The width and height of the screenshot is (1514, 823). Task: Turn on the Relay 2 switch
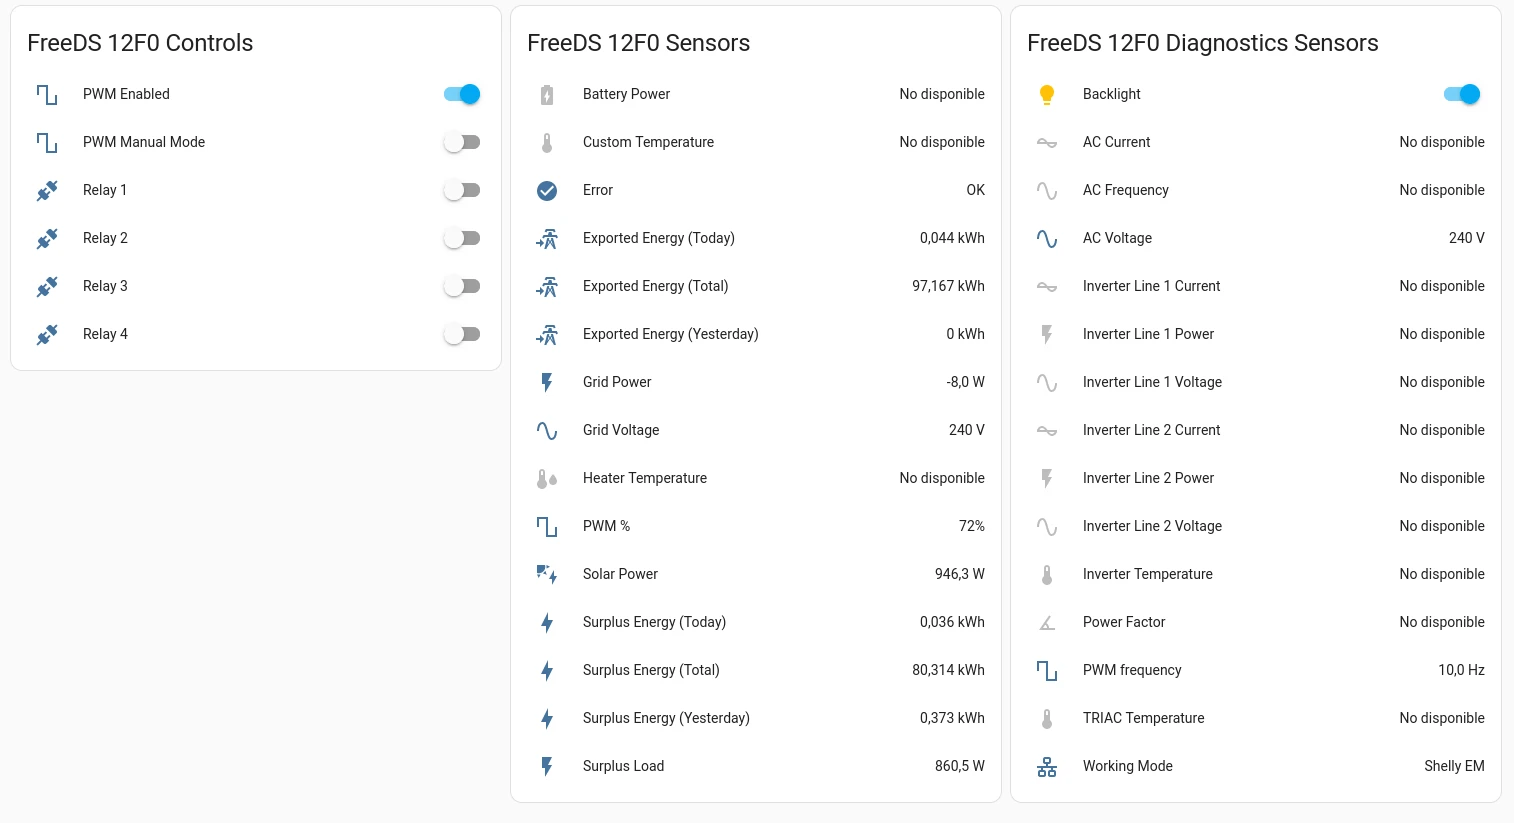click(462, 238)
